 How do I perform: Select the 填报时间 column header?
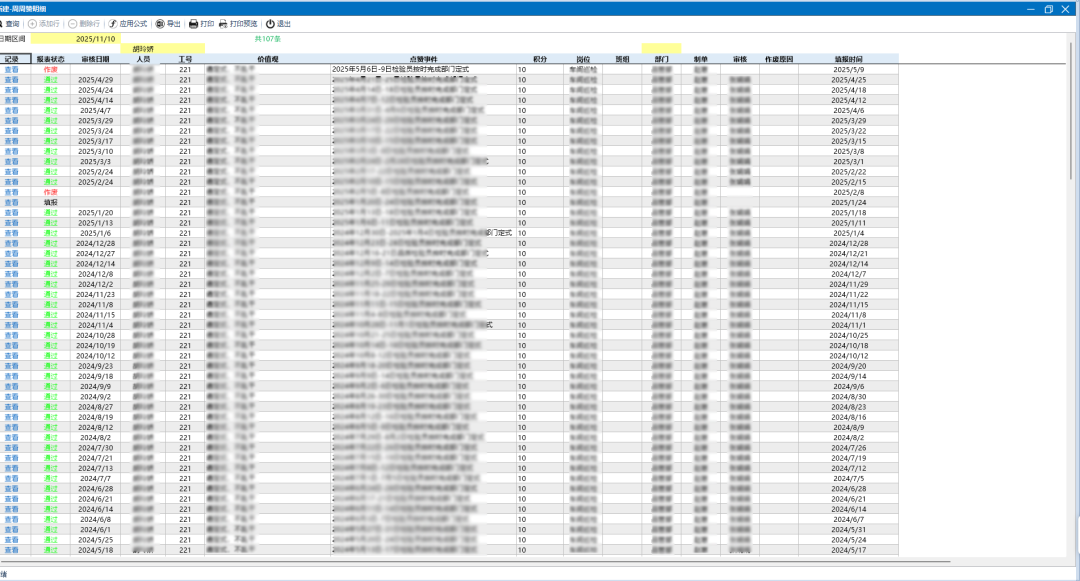click(x=849, y=59)
